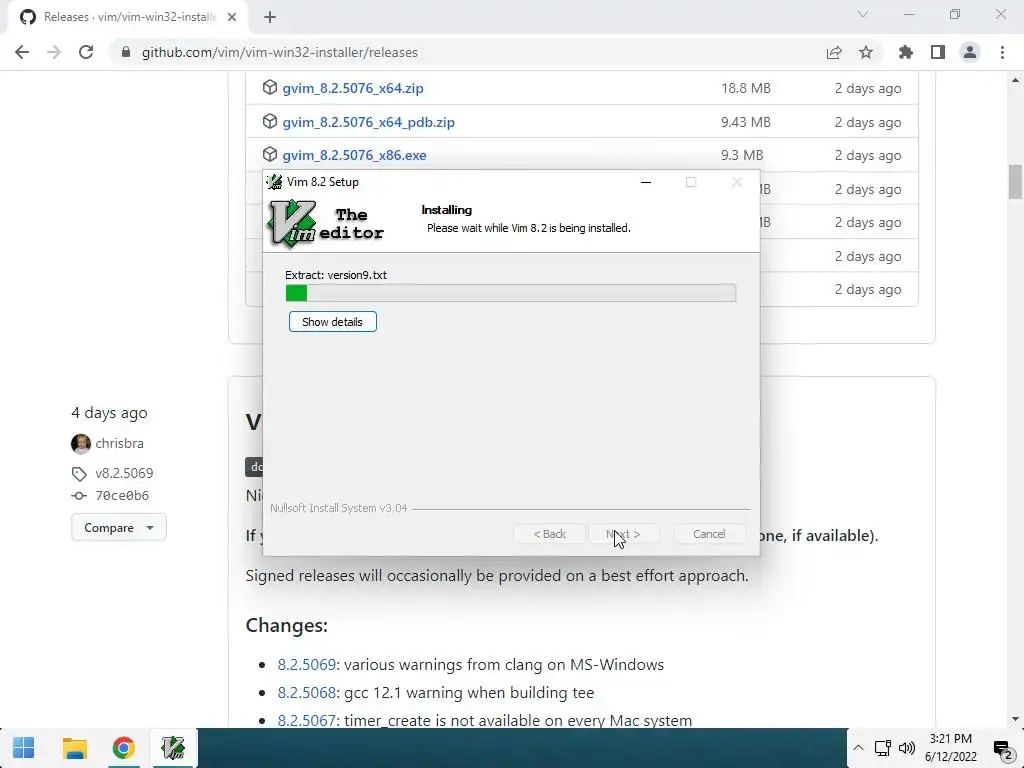Toggle the browser side panel

tap(938, 52)
